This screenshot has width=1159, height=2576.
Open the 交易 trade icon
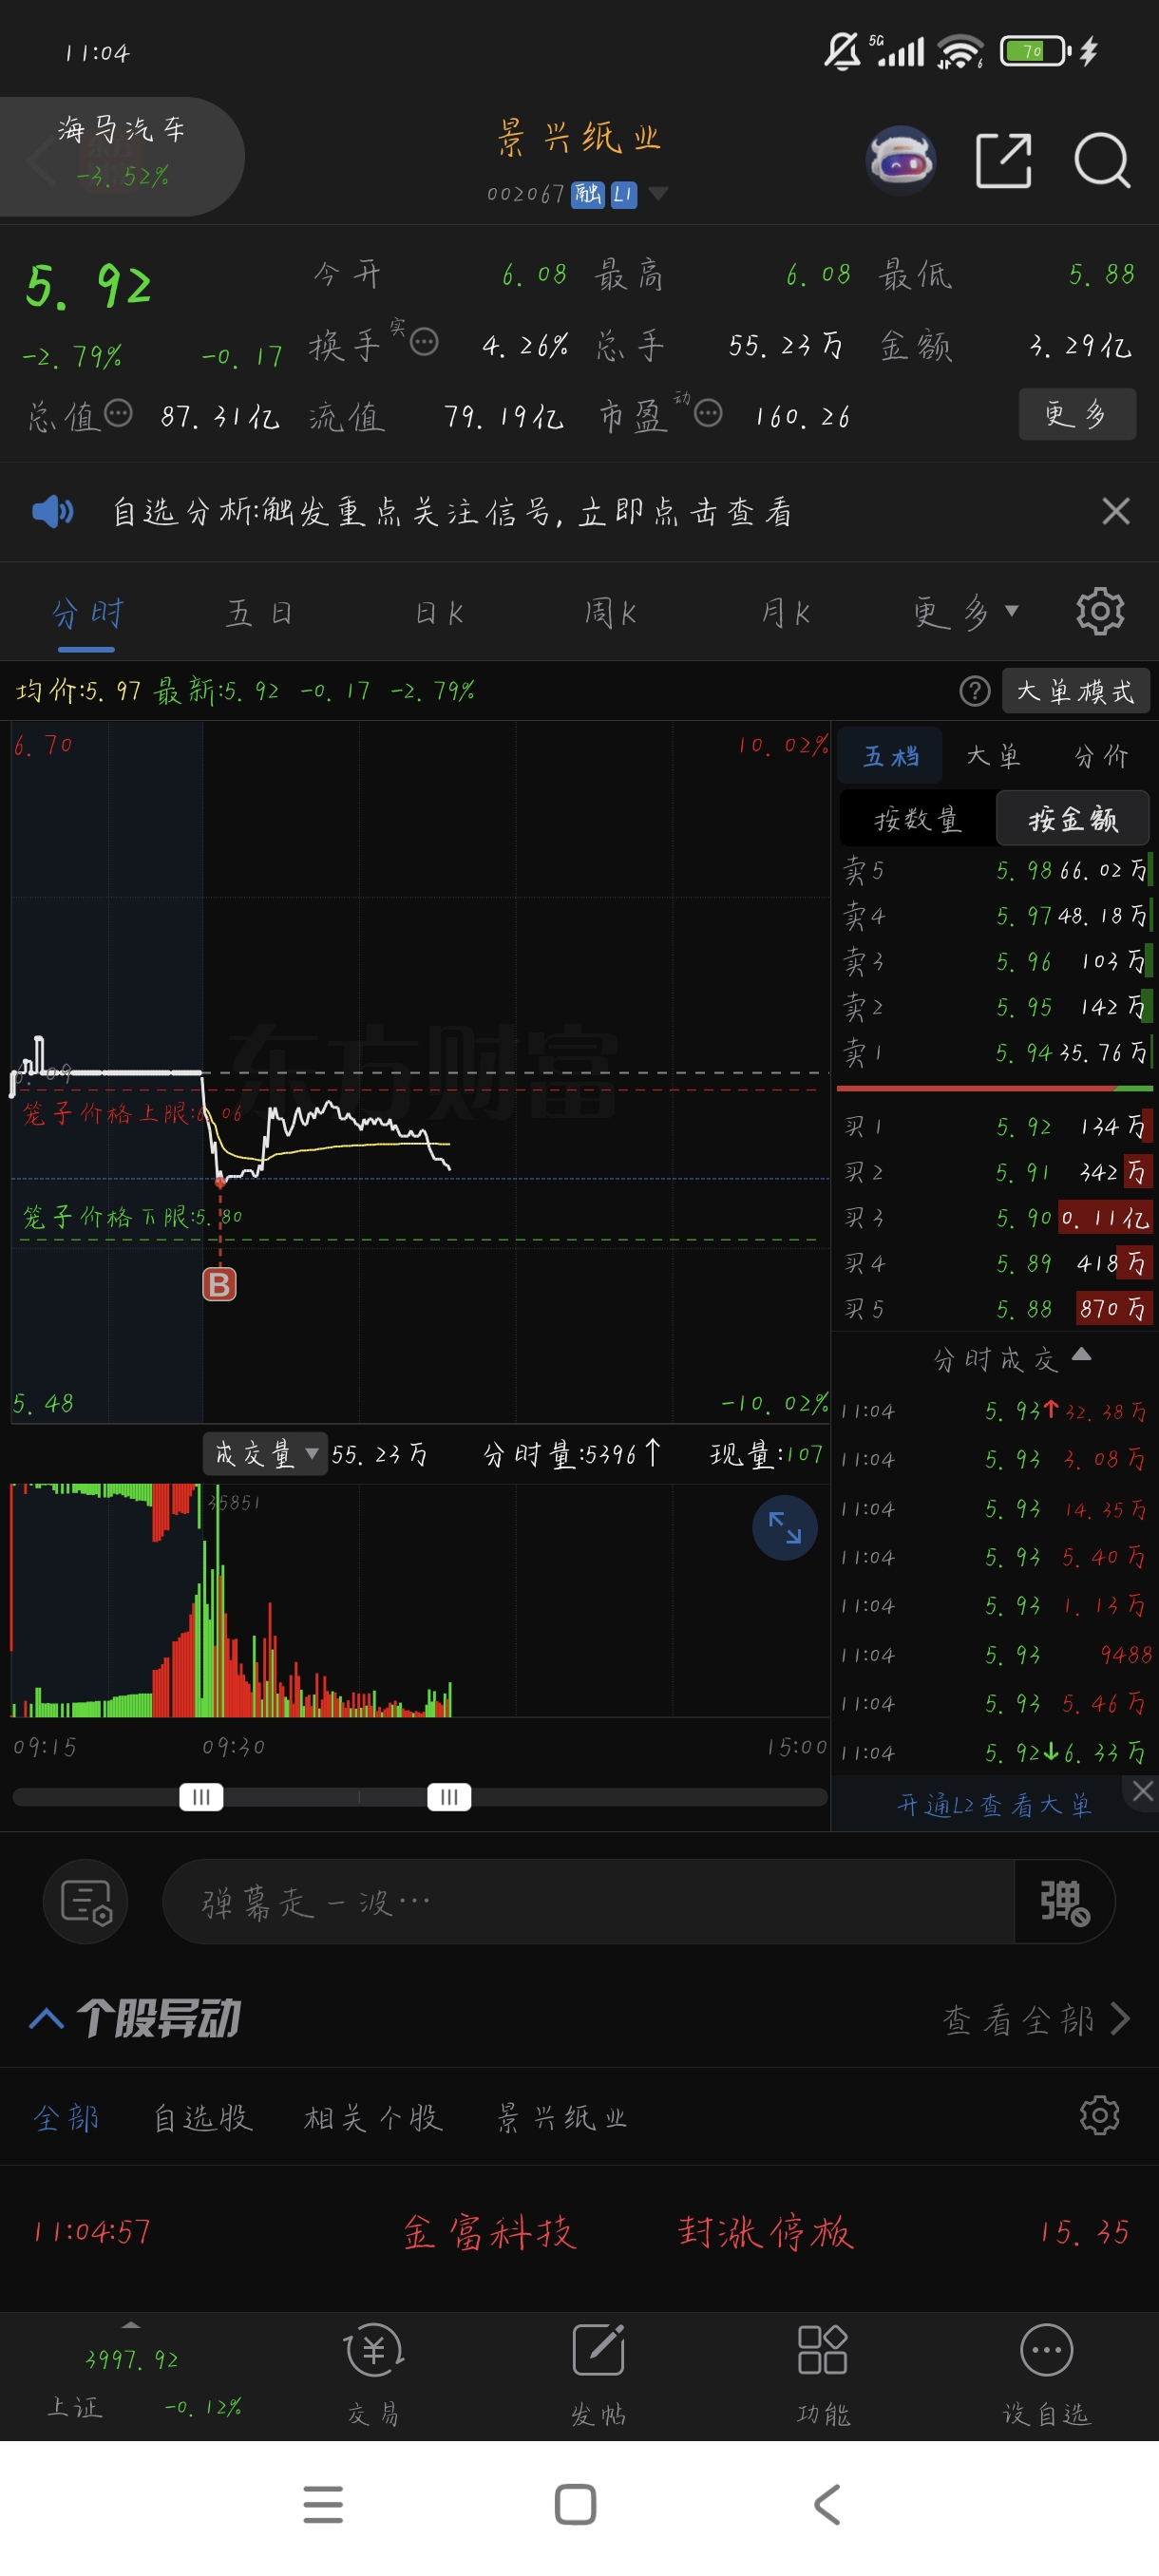374,2373
